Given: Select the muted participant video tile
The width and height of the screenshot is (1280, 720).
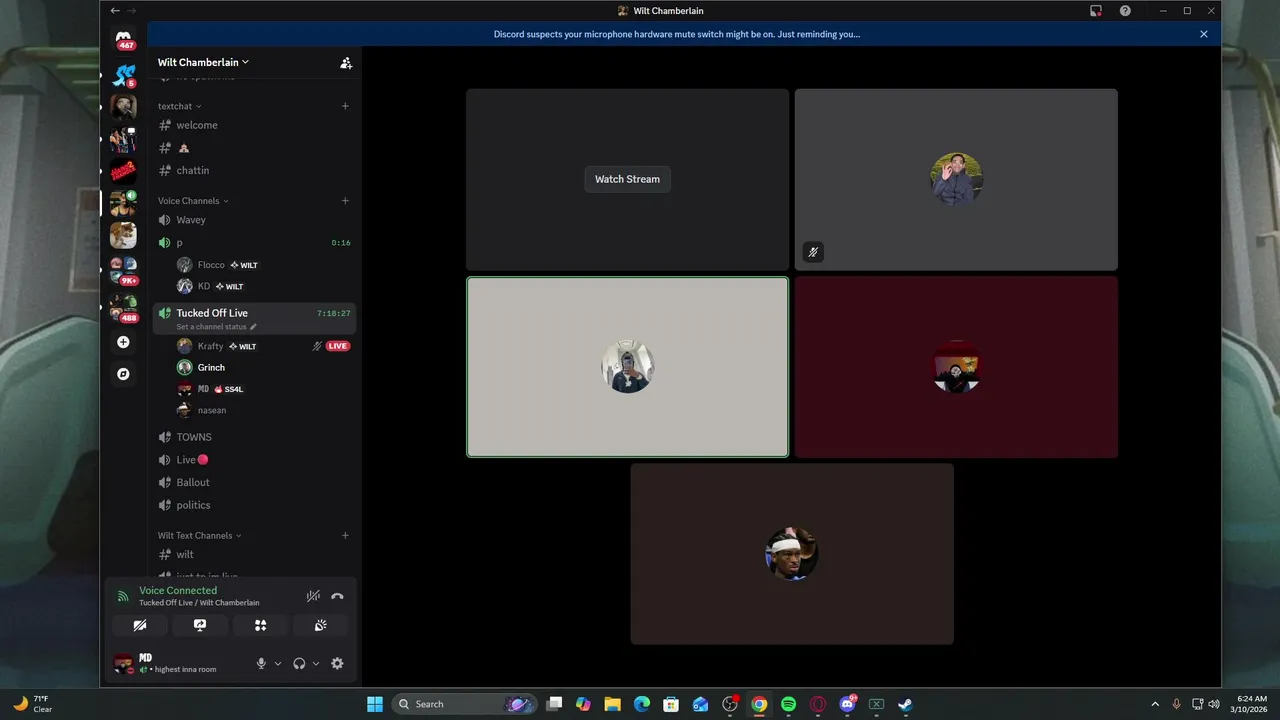Looking at the screenshot, I should pos(956,179).
